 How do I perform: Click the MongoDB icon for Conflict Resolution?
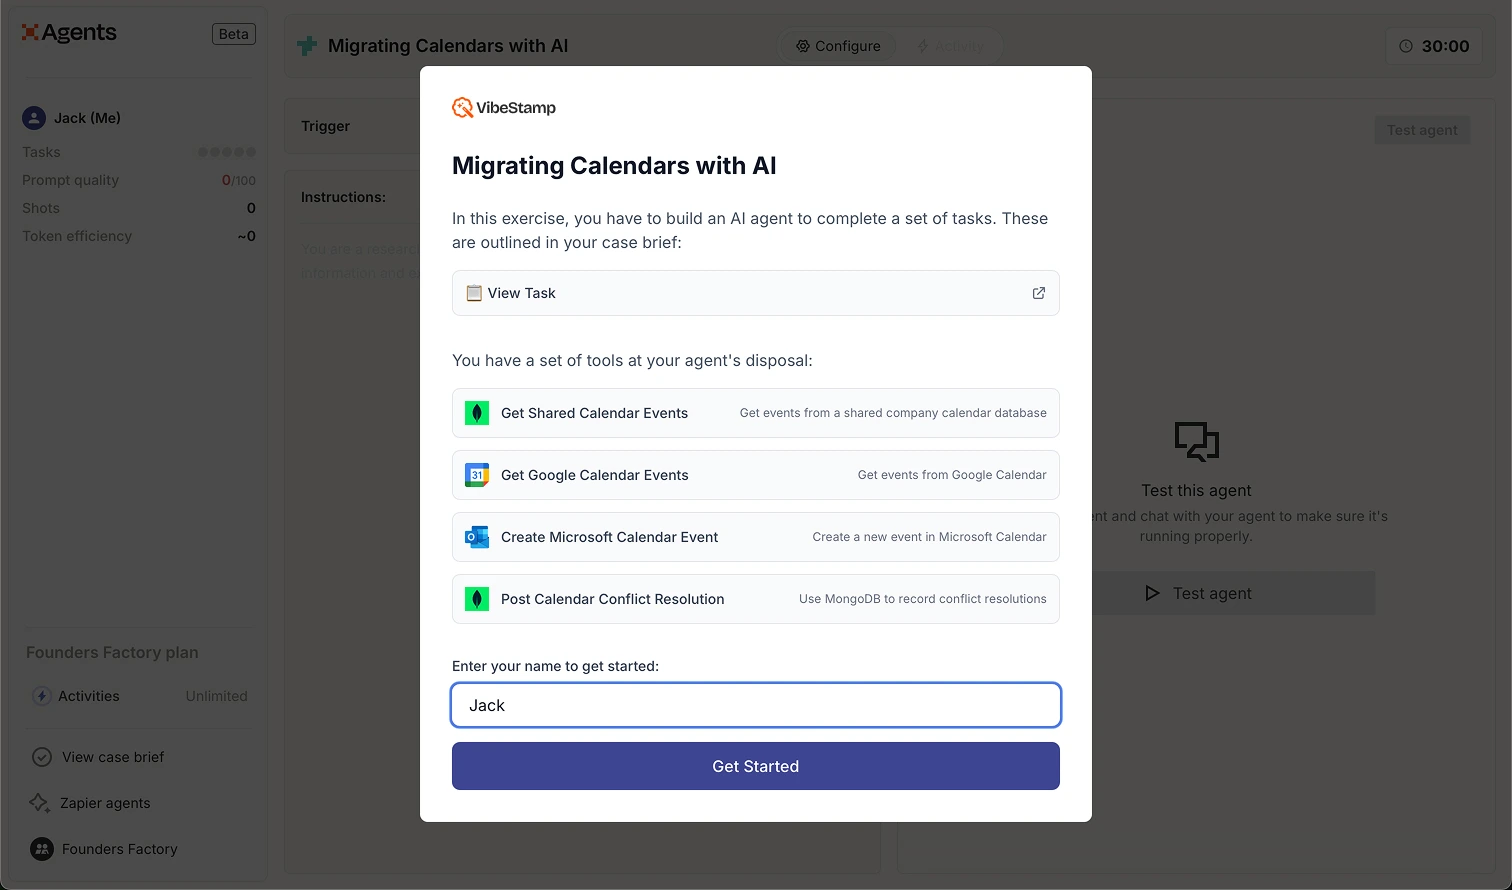[x=477, y=599]
